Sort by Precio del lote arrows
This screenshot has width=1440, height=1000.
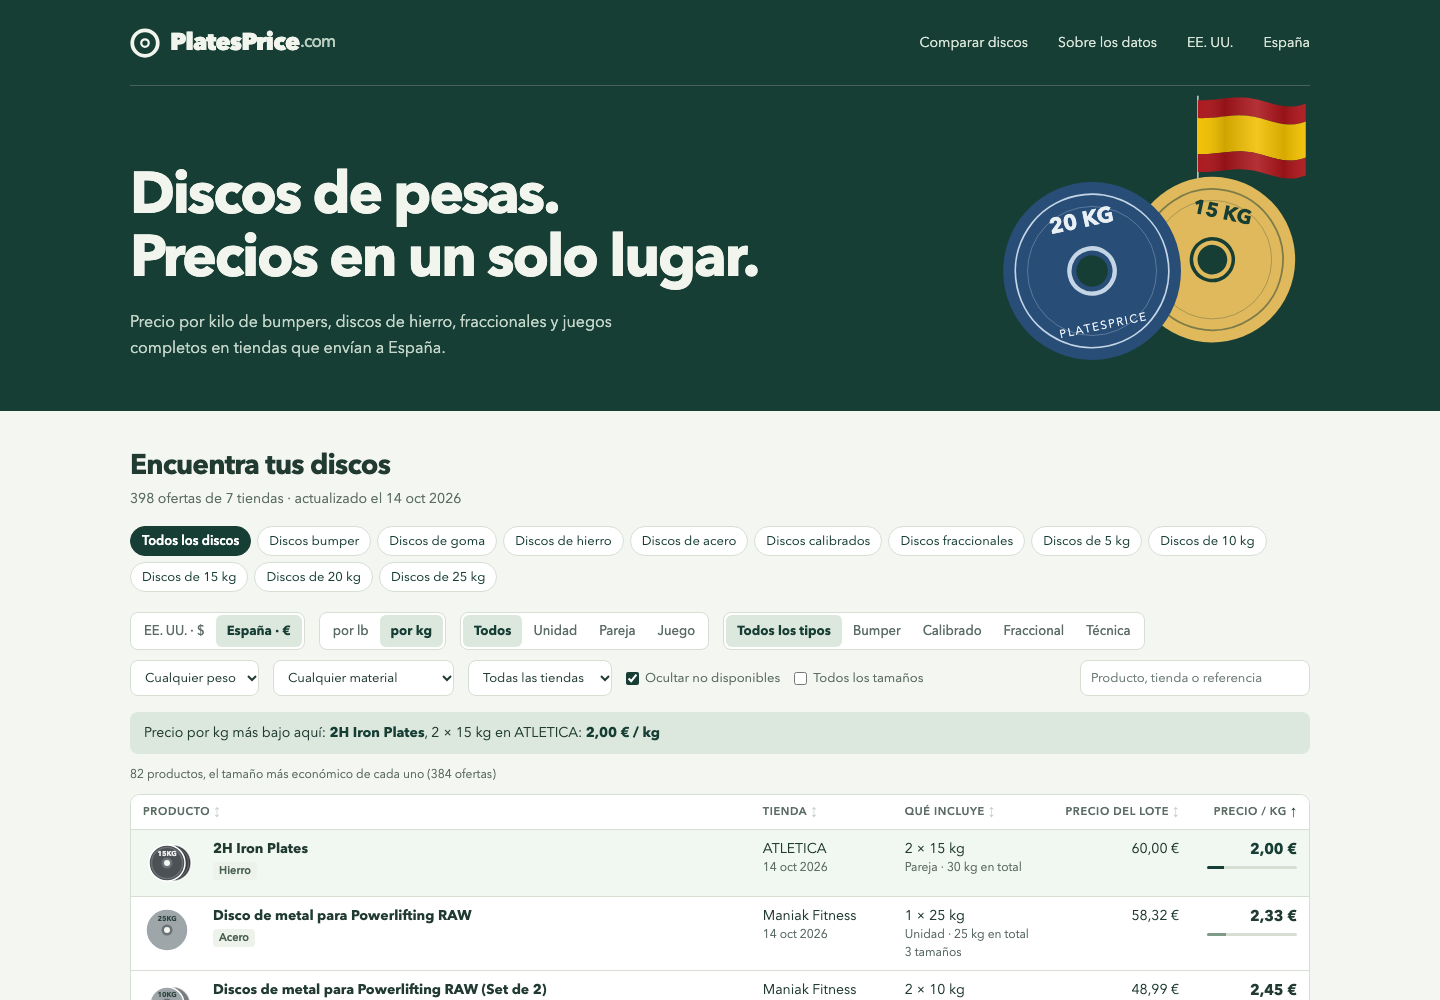[x=1176, y=812]
